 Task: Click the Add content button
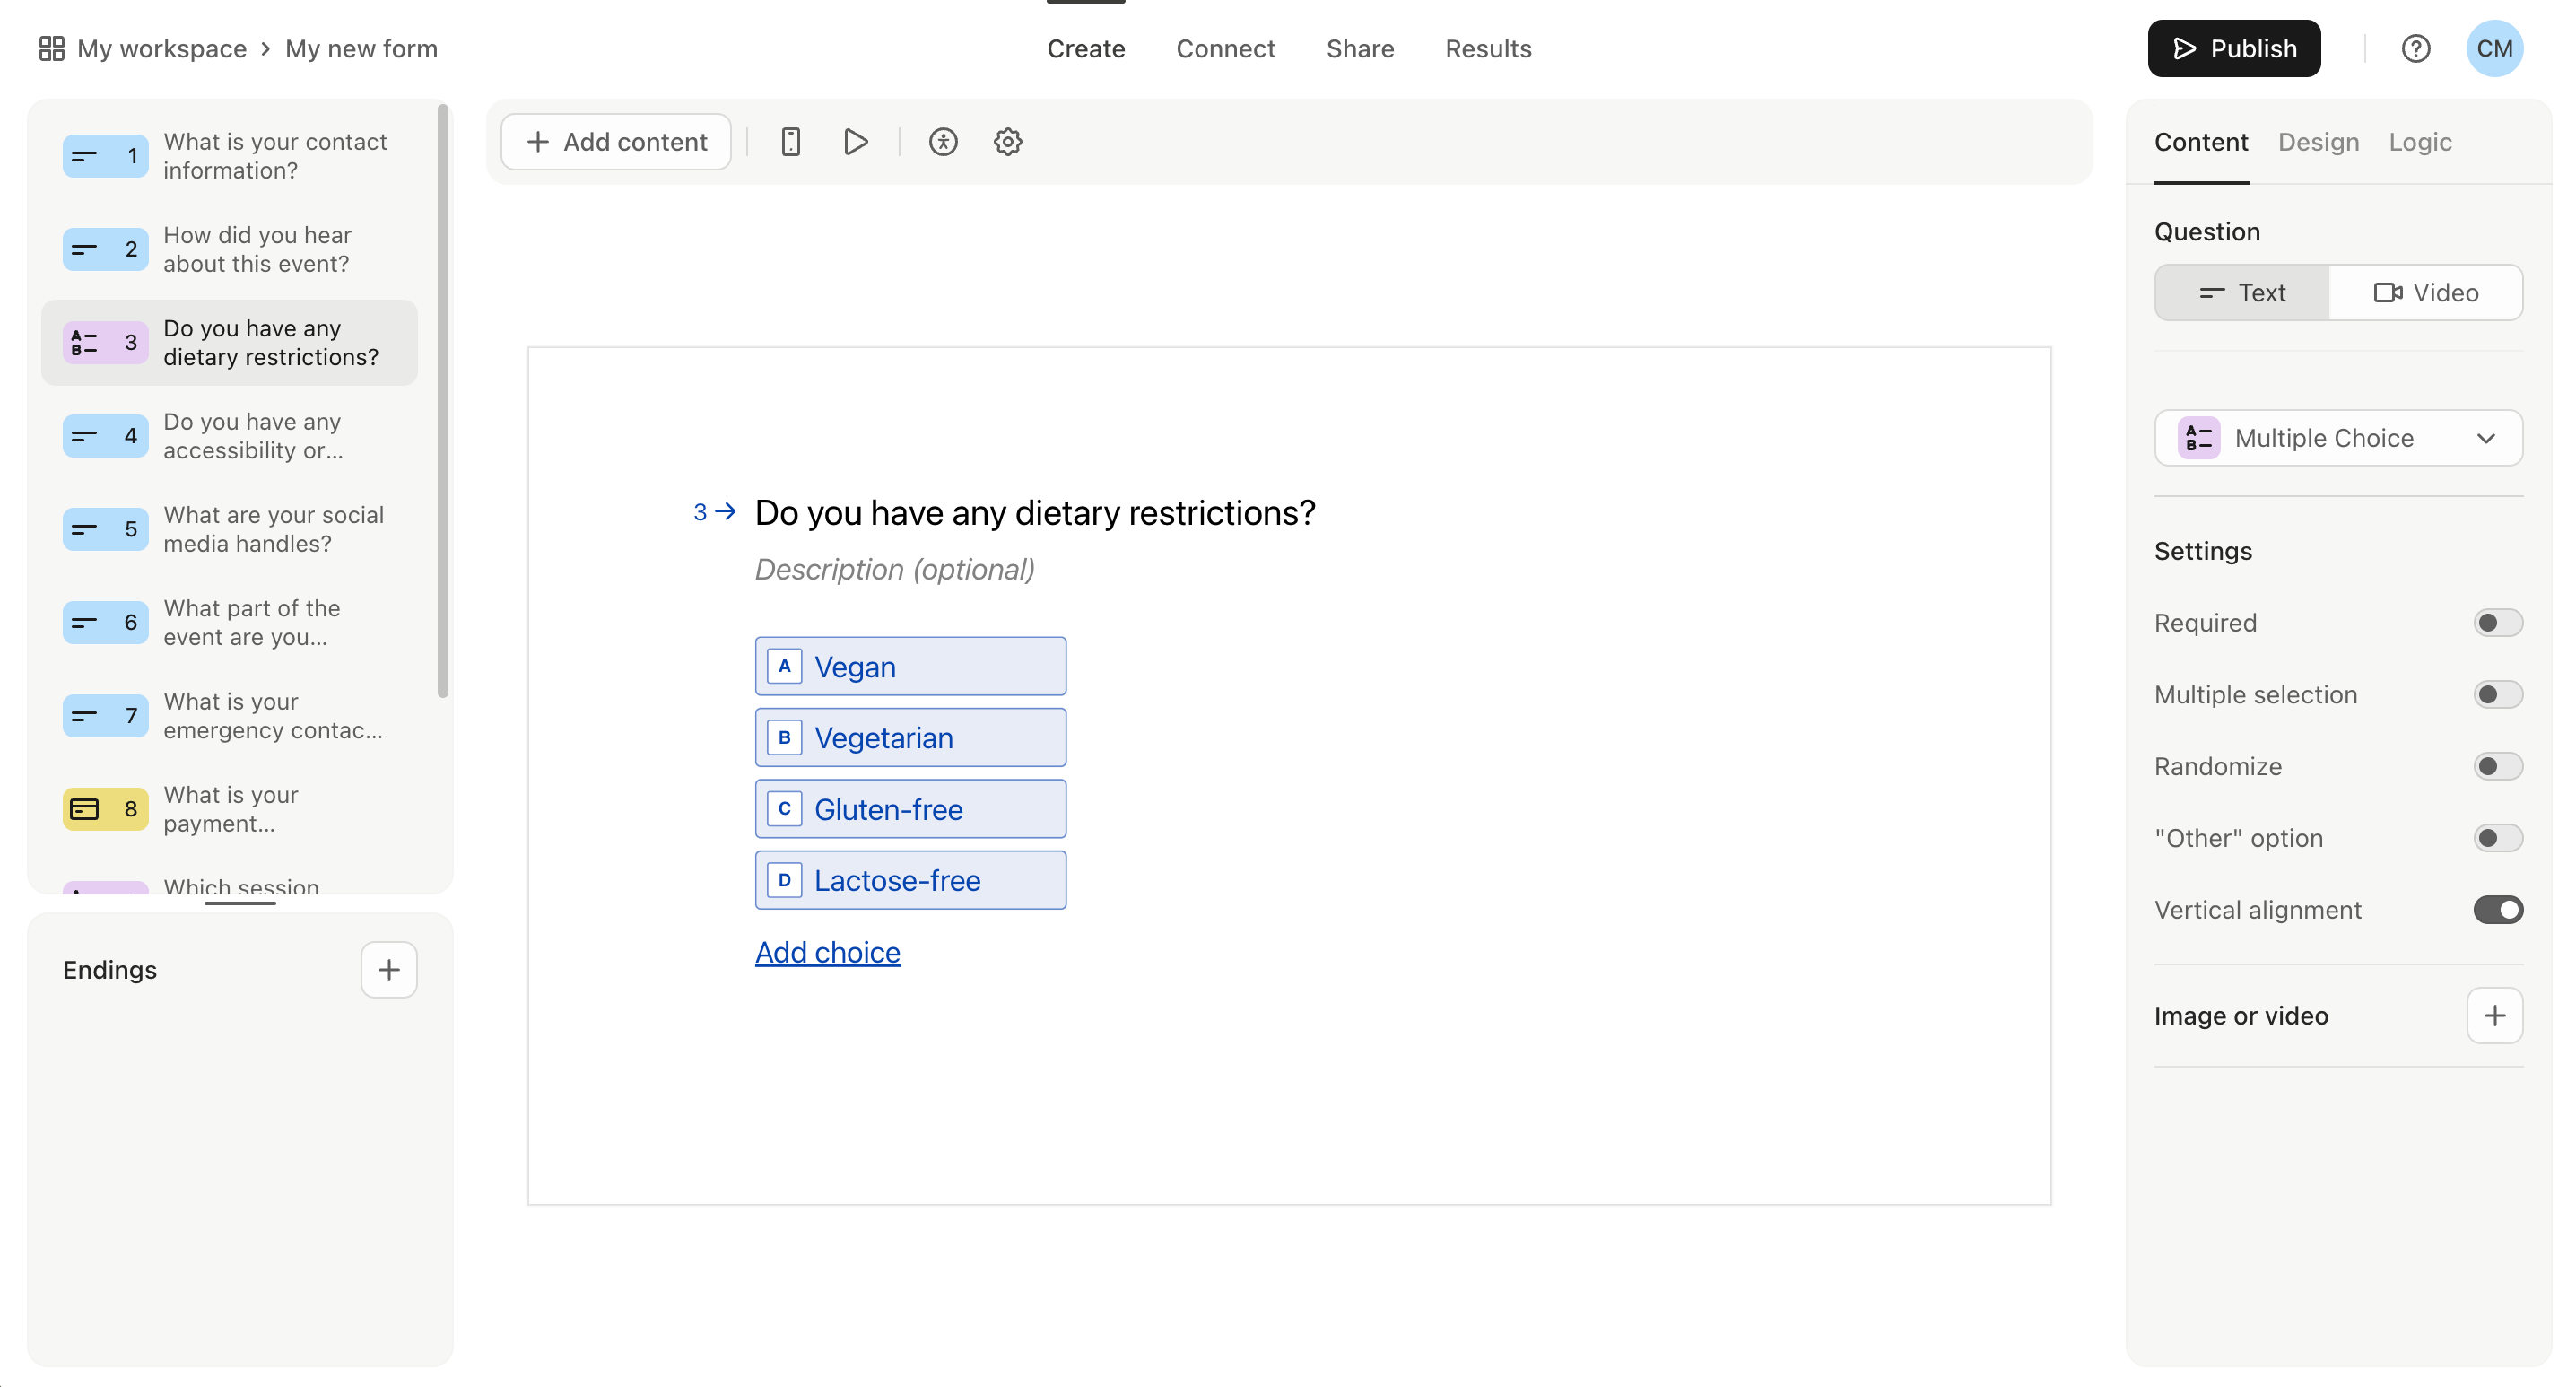(616, 142)
